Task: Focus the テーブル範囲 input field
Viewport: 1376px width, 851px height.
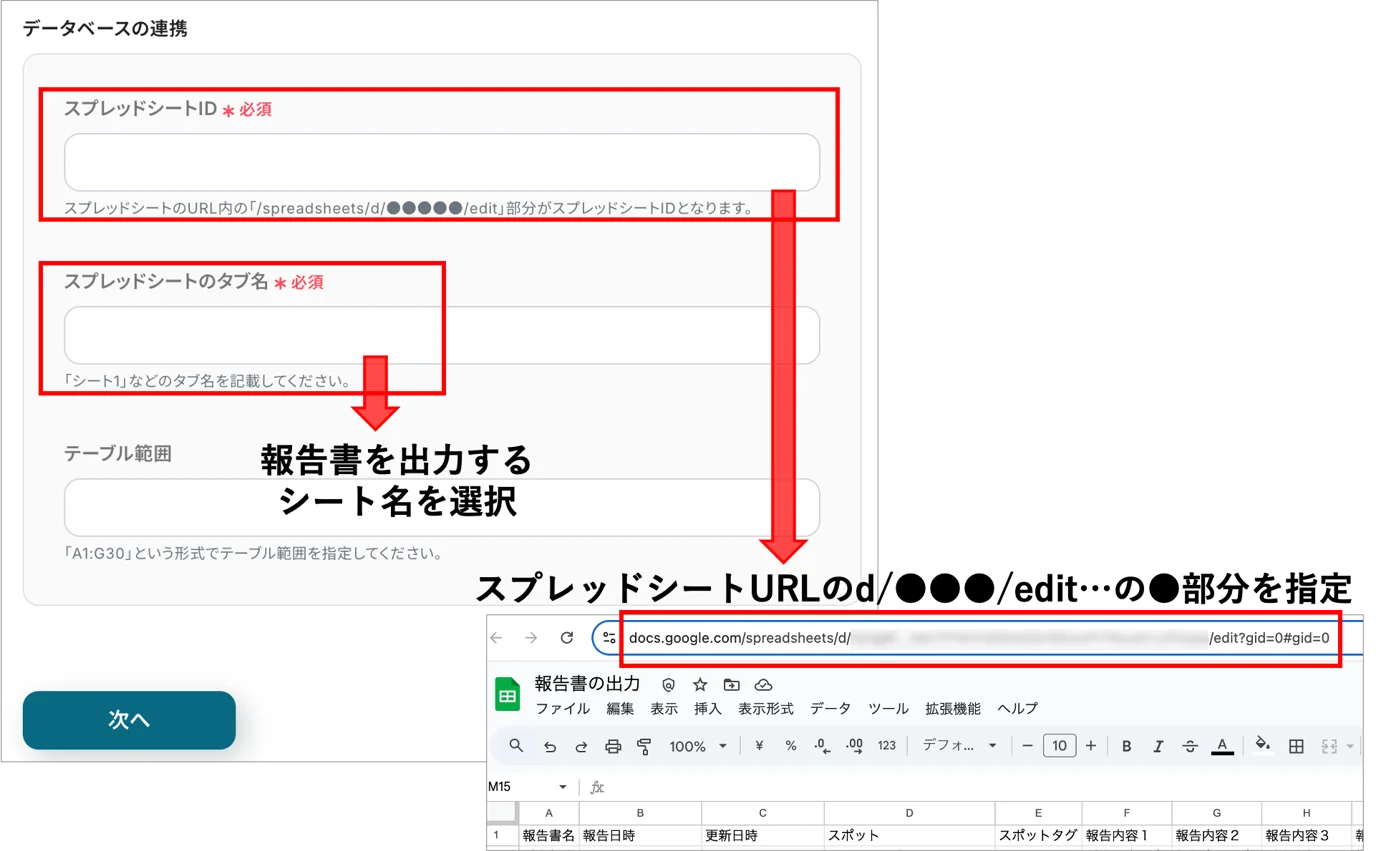Action: [x=442, y=508]
